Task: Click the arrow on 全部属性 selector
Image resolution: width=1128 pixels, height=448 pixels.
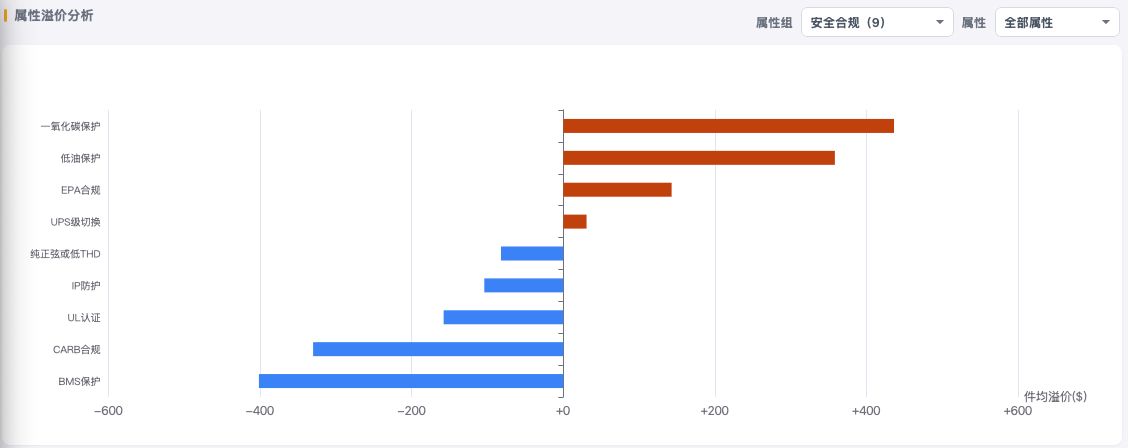Action: (1106, 22)
